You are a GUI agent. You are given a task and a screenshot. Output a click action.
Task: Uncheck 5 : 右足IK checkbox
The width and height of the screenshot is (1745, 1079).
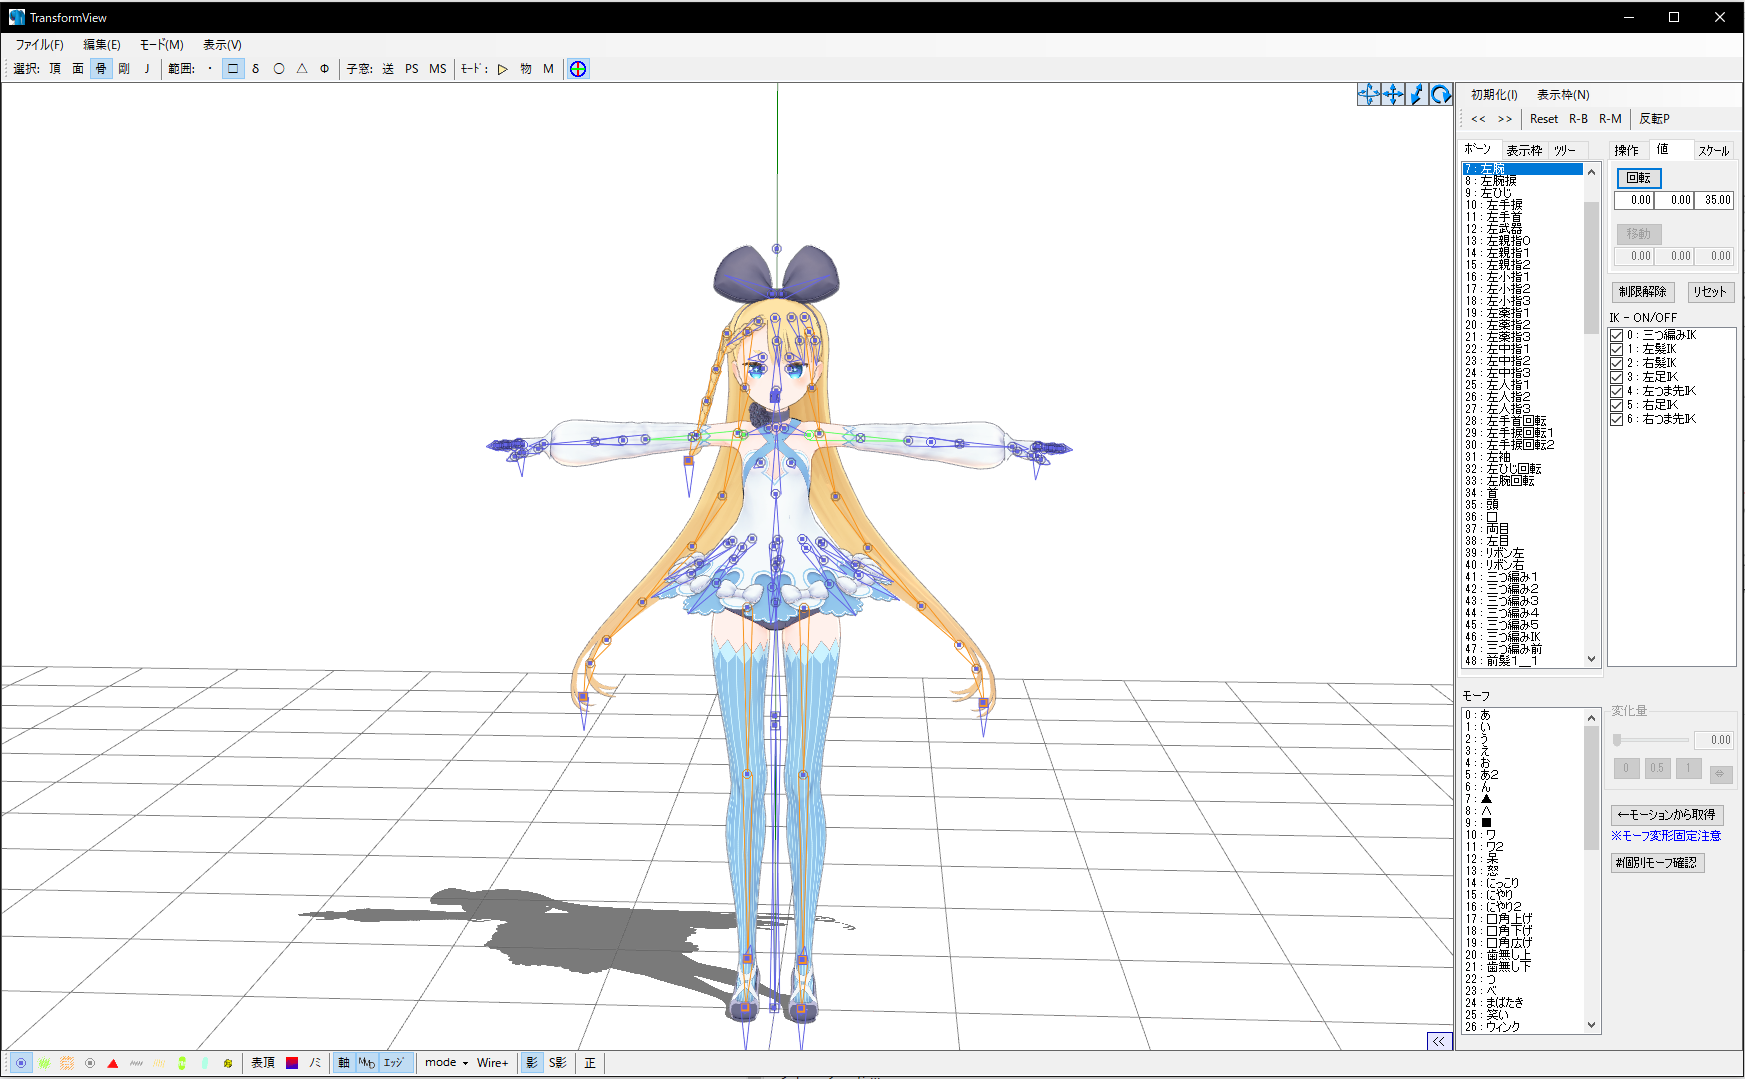pyautogui.click(x=1616, y=405)
